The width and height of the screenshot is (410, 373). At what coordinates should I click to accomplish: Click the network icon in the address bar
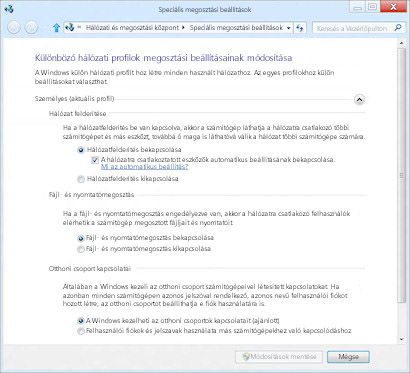coord(70,28)
